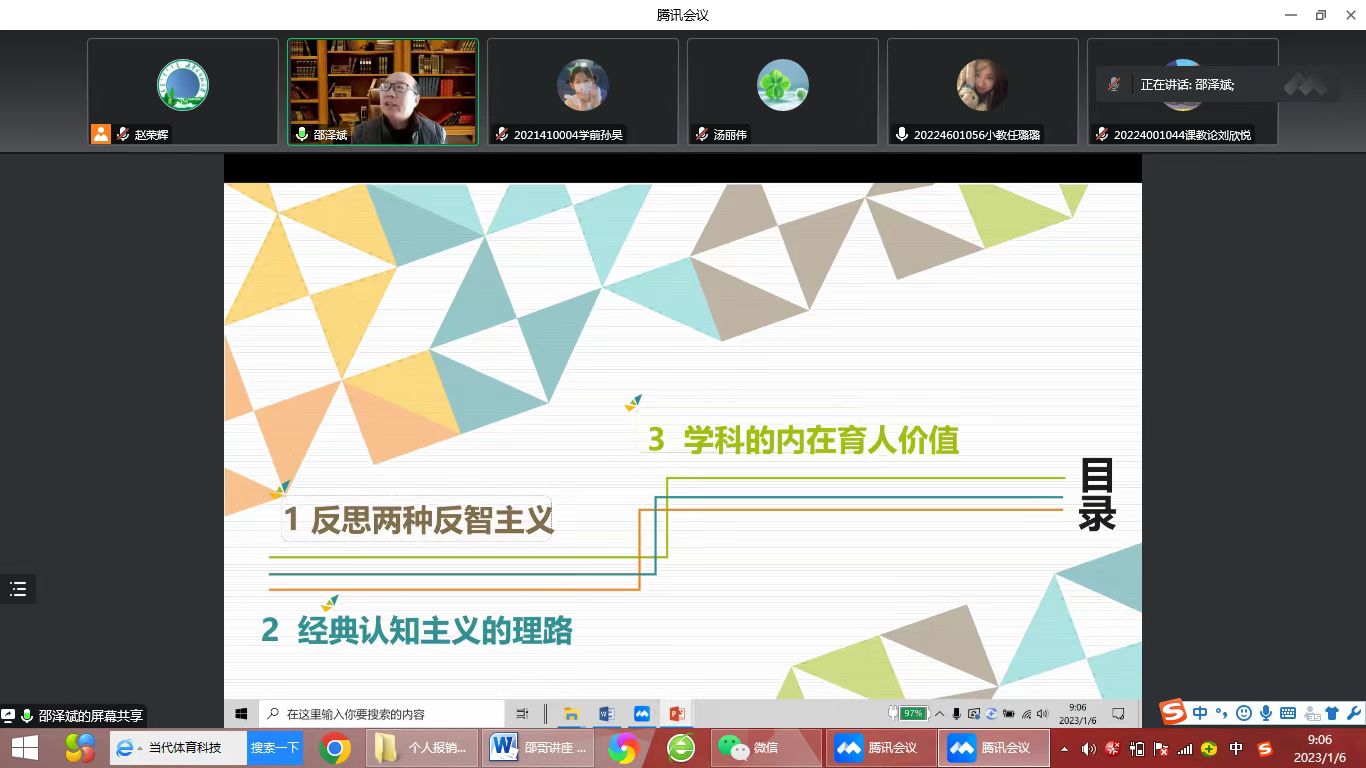Click Google Chrome icon in taskbar
This screenshot has height=768, width=1366.
335,748
